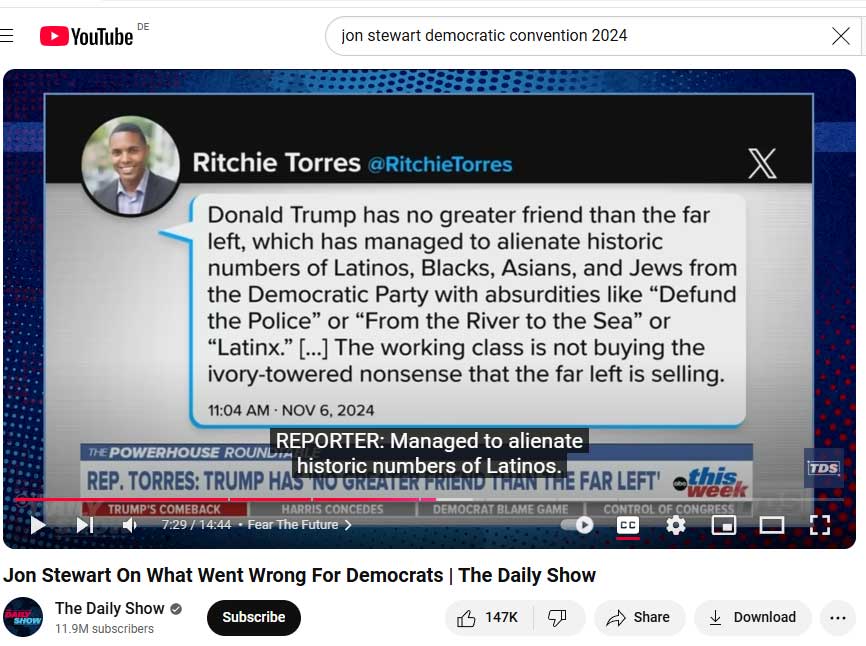
Task: Seek on the red video progress bar
Action: pyautogui.click(x=429, y=500)
